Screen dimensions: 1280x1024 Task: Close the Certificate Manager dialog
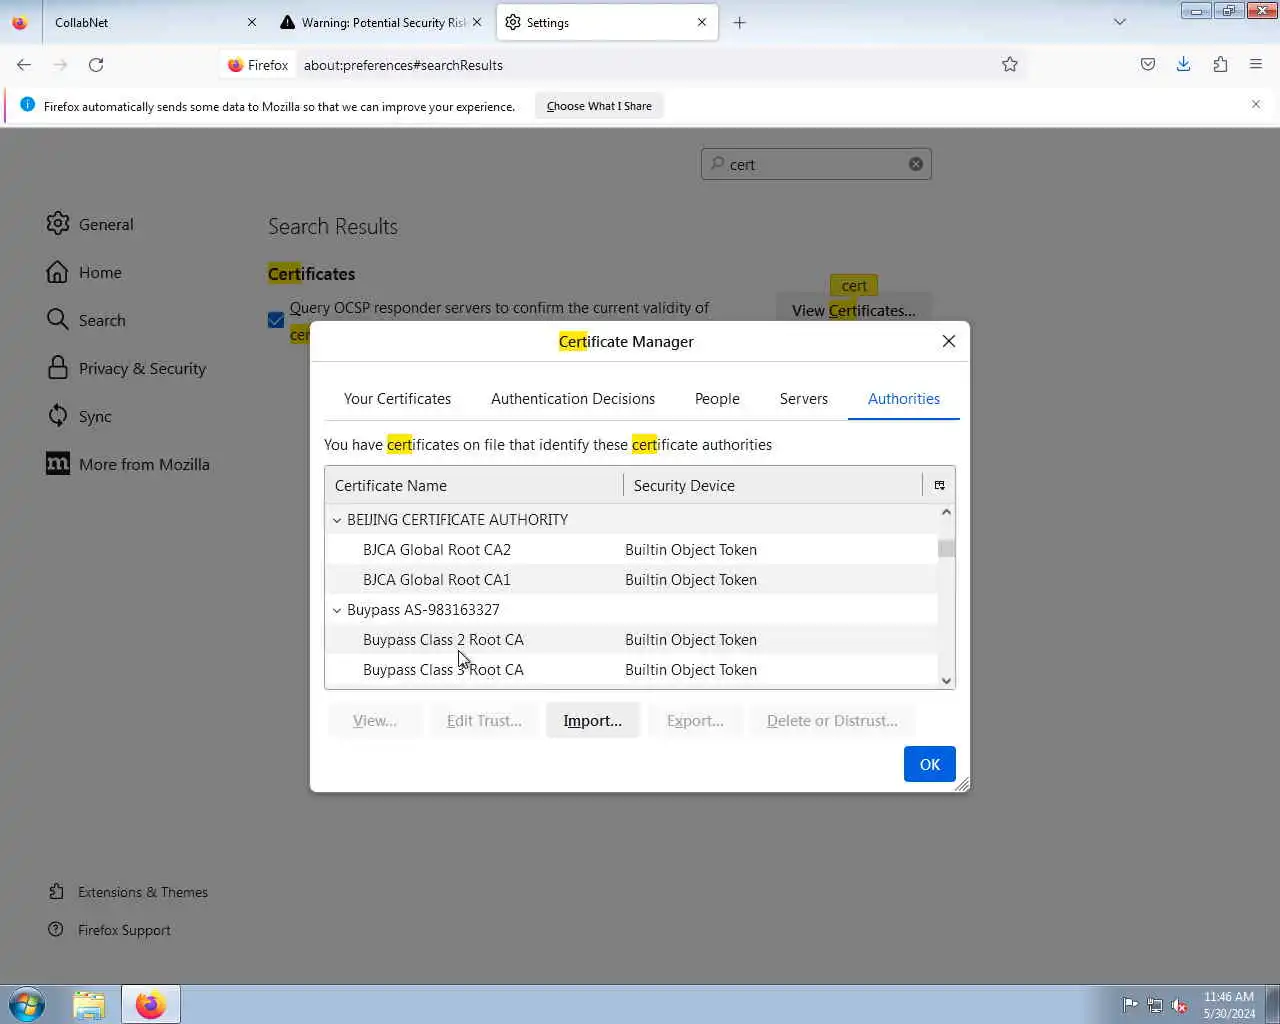tap(949, 341)
